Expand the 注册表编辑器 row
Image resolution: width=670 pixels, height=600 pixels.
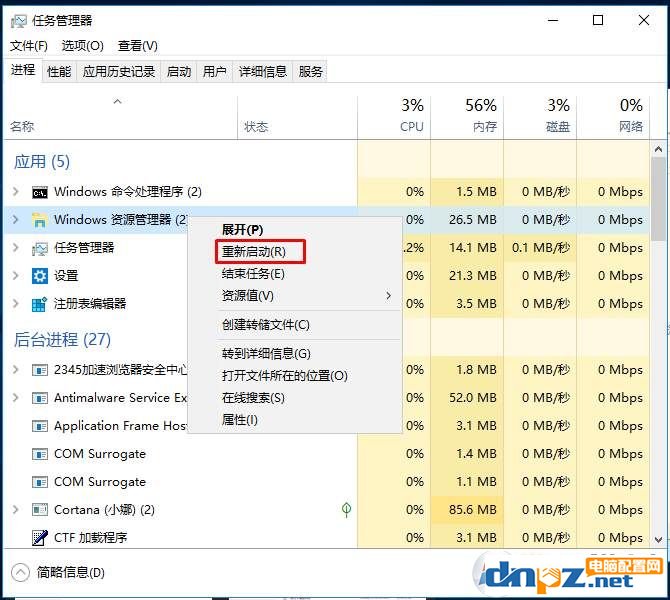16,303
